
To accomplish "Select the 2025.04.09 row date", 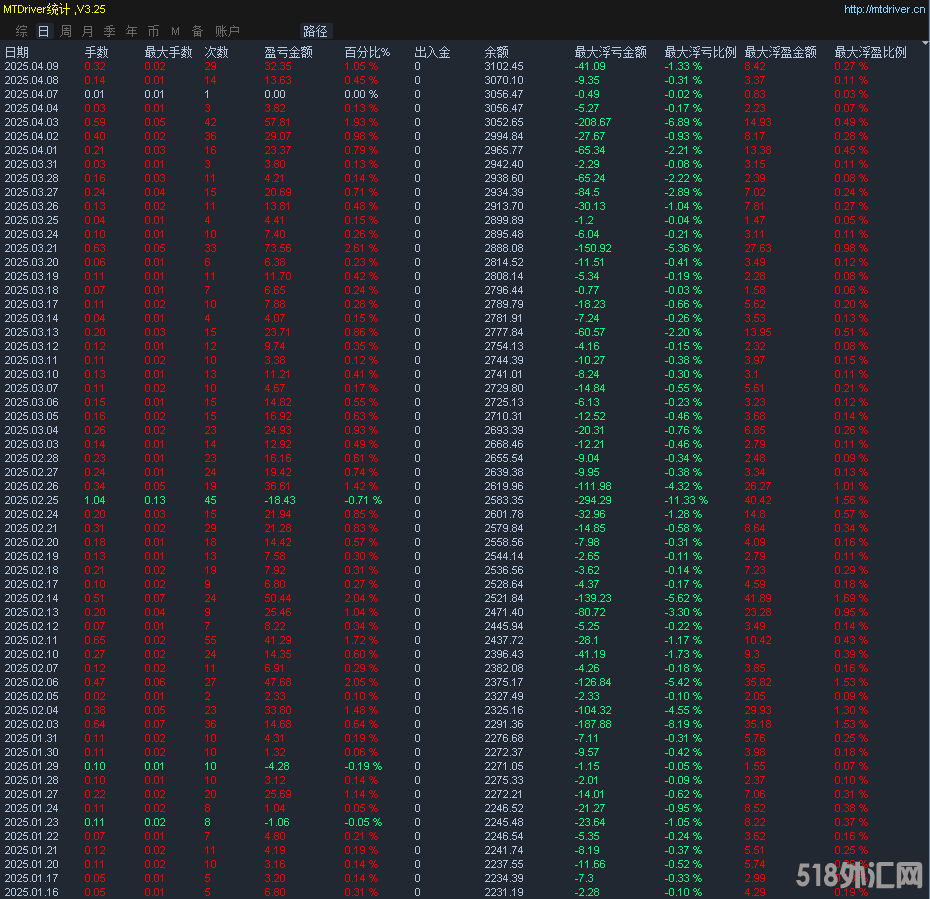I will tap(31, 66).
